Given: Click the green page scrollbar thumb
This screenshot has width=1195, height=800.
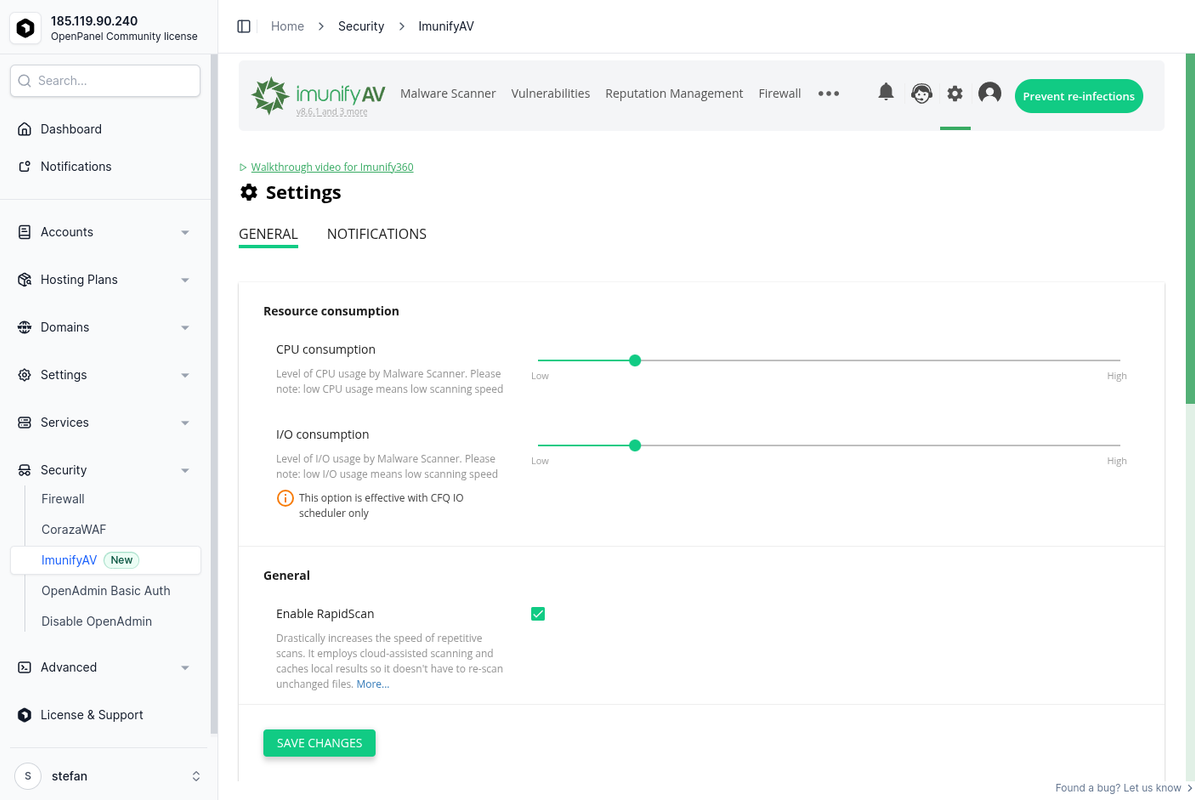Looking at the screenshot, I should click(1190, 229).
